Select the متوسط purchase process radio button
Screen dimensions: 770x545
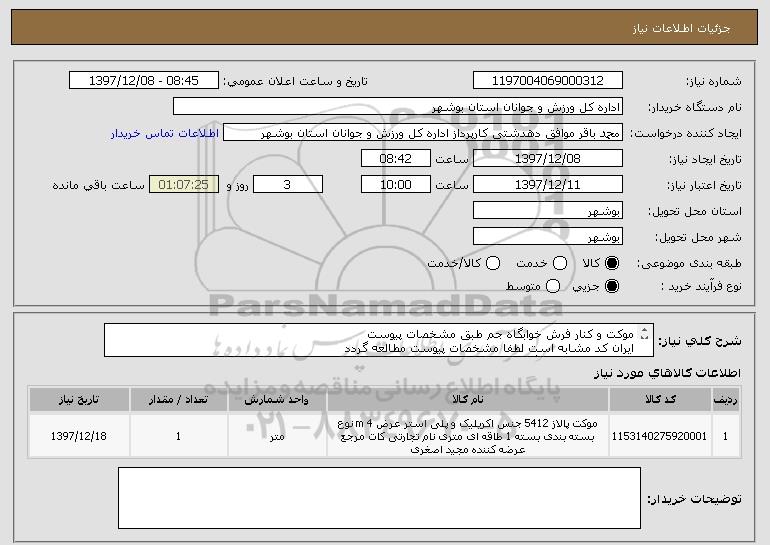[553, 286]
